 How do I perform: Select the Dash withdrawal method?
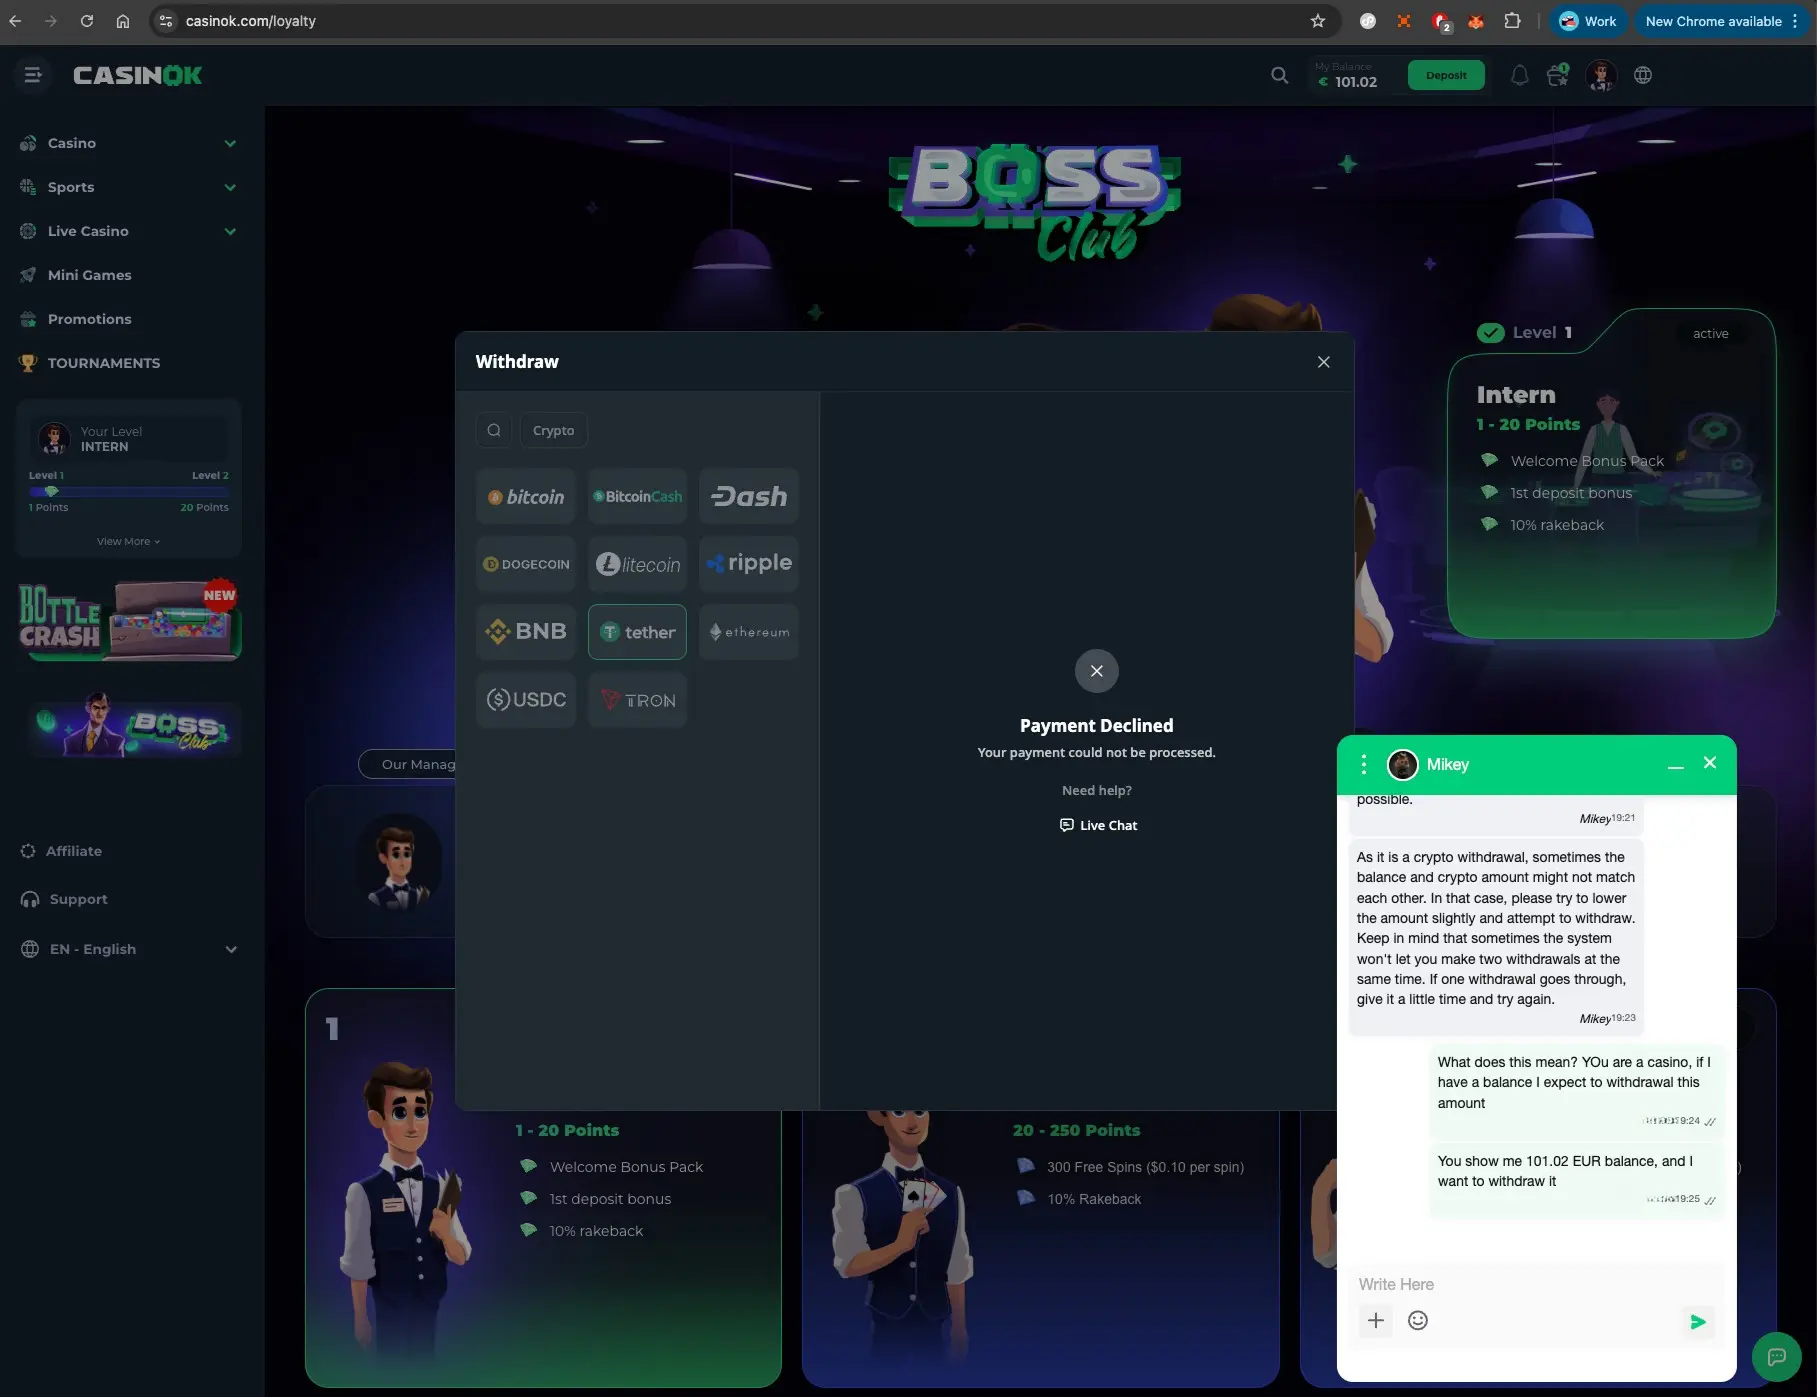[749, 496]
